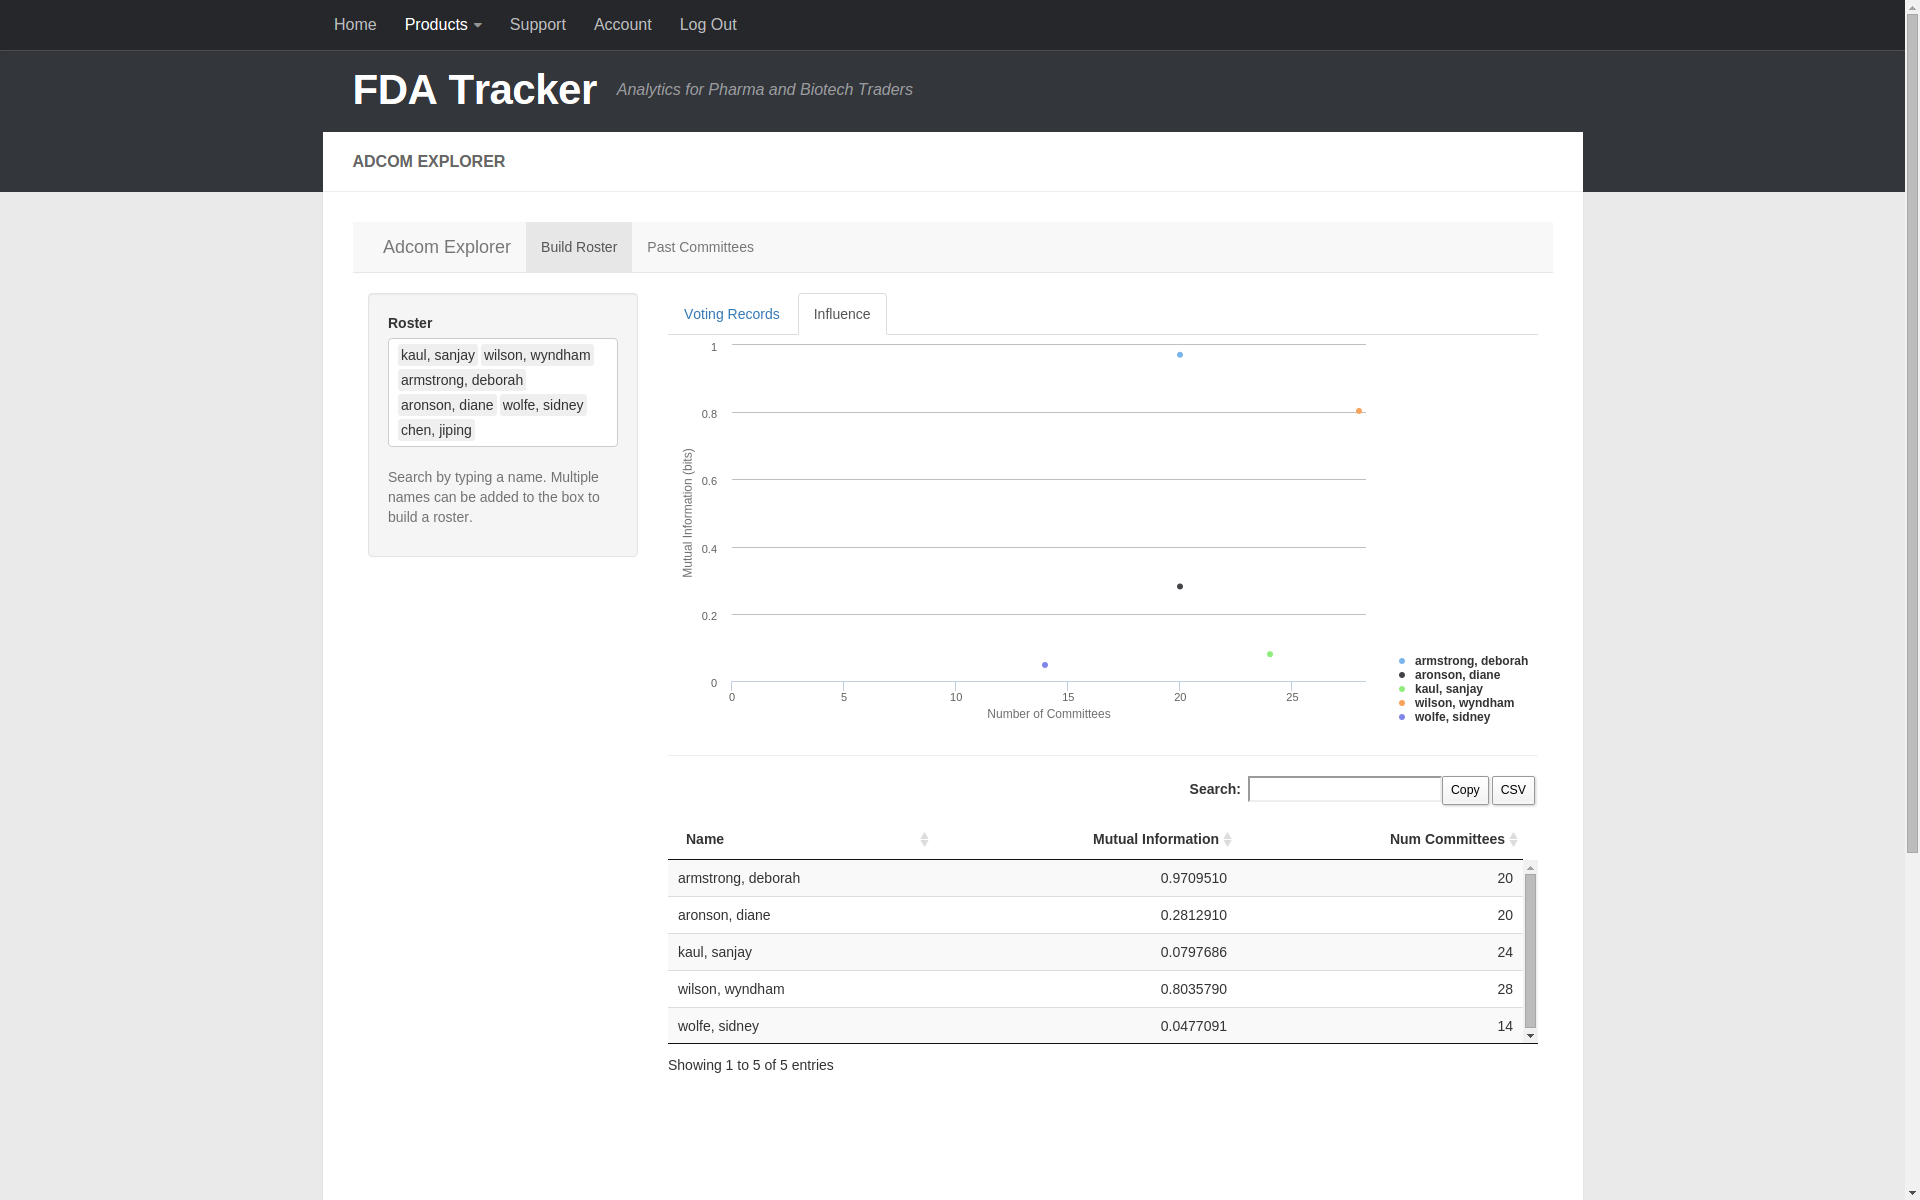Click table scrollbar down arrow
This screenshot has height=1200, width=1920.
pyautogui.click(x=1530, y=1037)
